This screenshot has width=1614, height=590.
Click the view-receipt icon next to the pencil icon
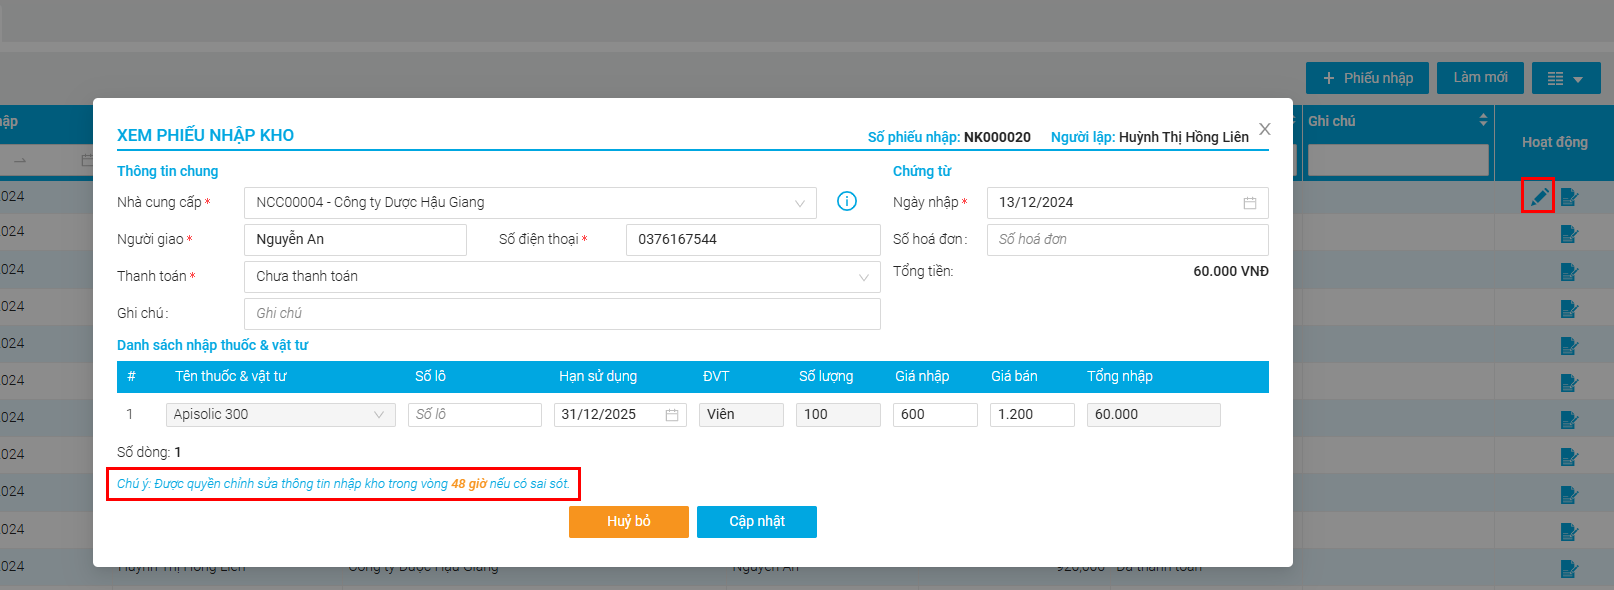coord(1569,197)
